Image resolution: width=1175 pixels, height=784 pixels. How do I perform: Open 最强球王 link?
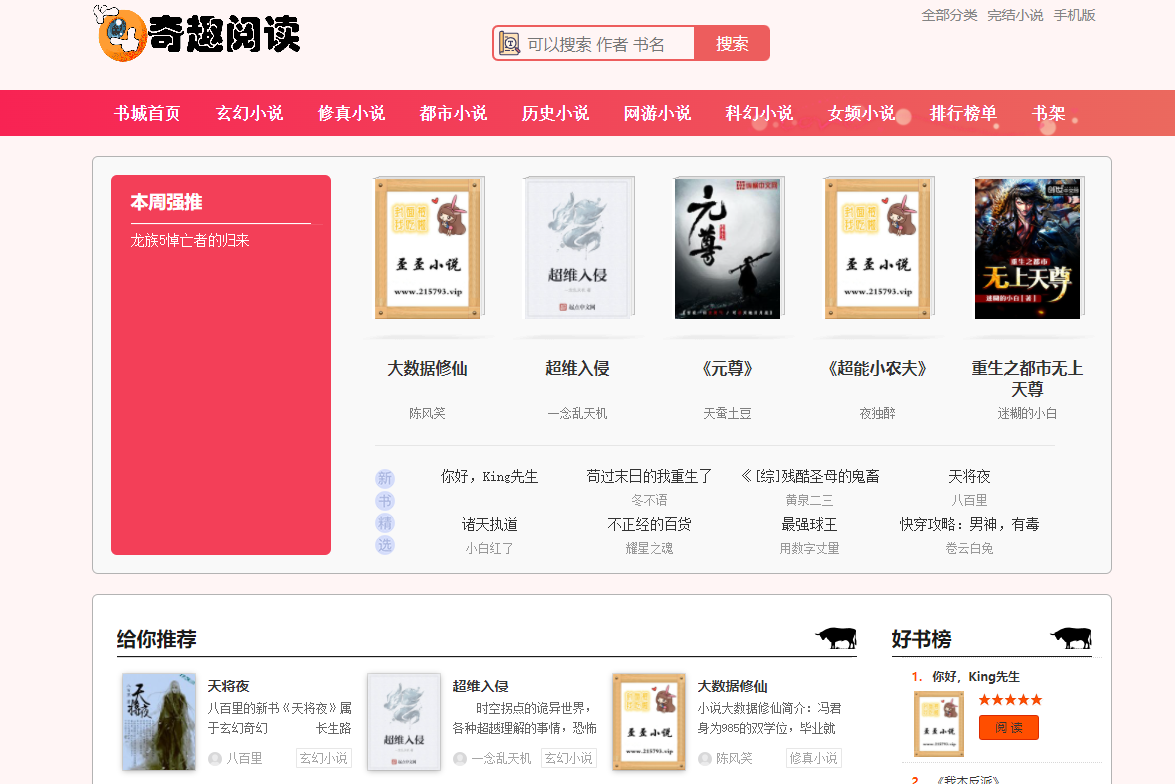pos(809,525)
